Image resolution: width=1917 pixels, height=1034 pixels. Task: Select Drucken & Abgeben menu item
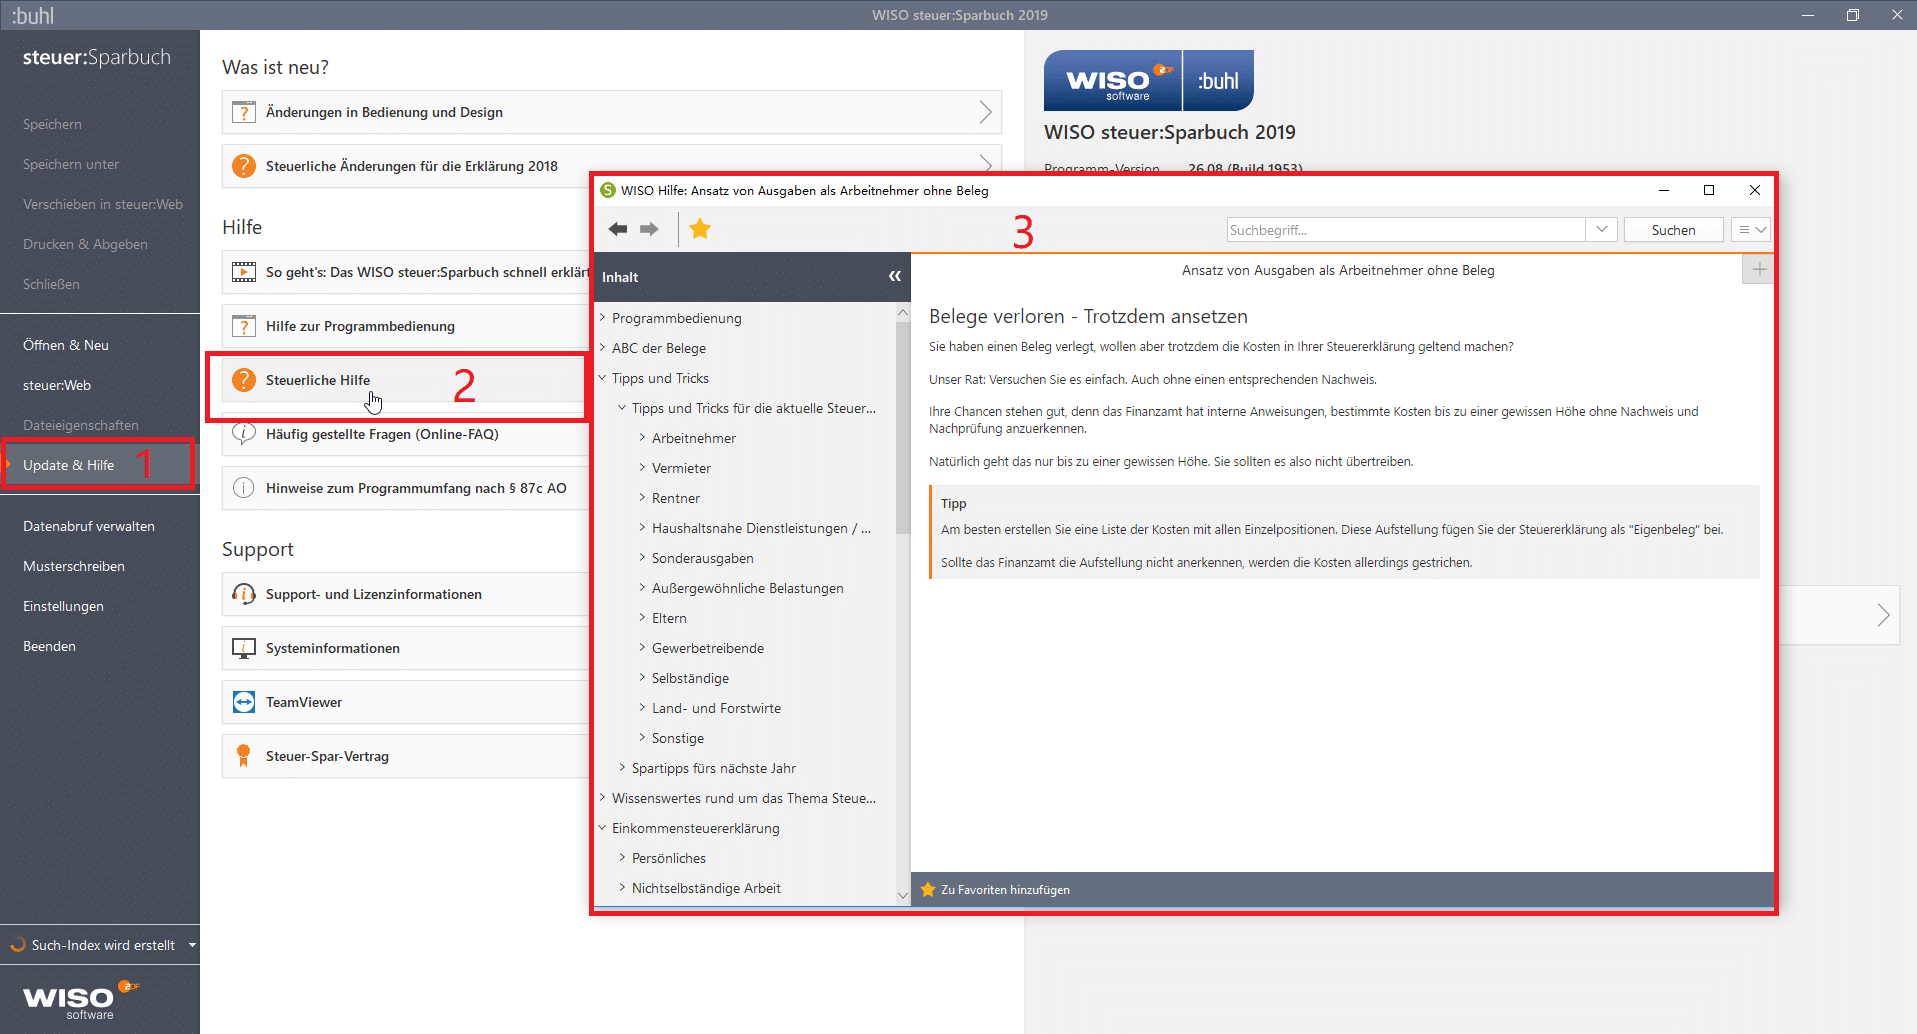[x=85, y=244]
